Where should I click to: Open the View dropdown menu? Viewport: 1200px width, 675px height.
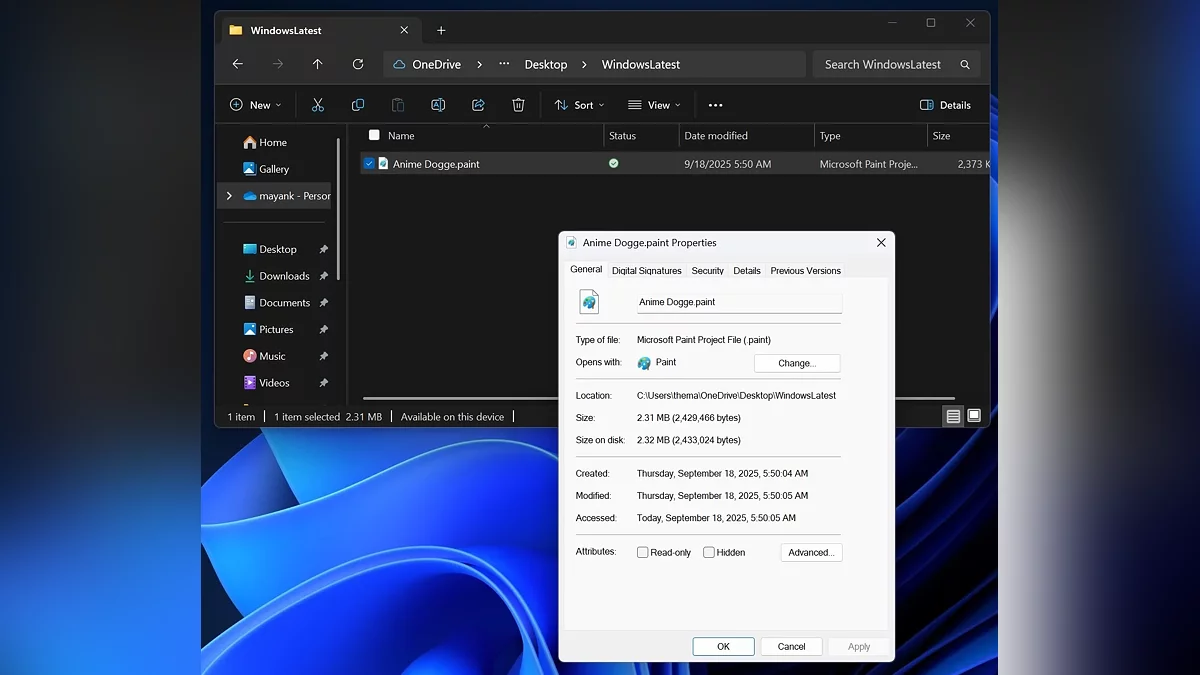tap(654, 105)
